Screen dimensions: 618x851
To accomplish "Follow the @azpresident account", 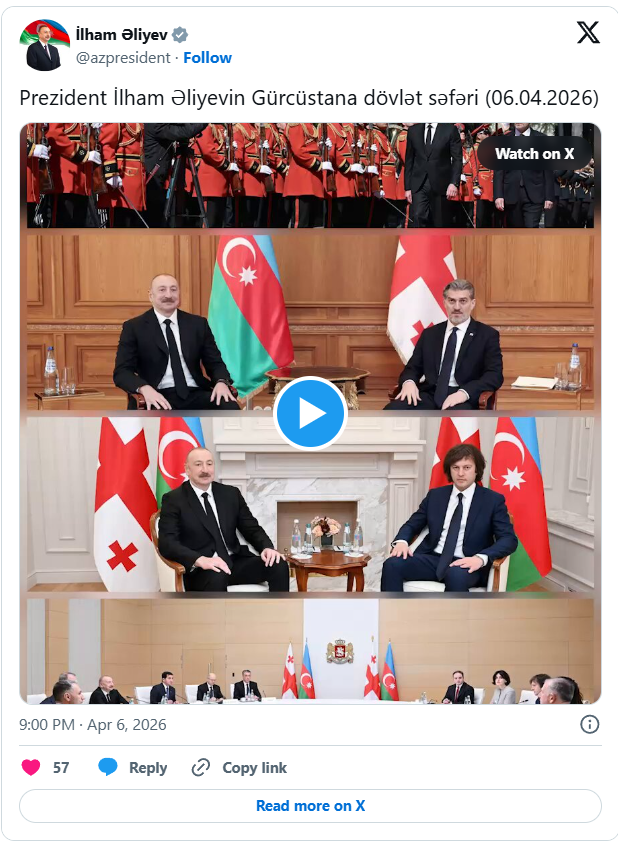I will coord(207,58).
